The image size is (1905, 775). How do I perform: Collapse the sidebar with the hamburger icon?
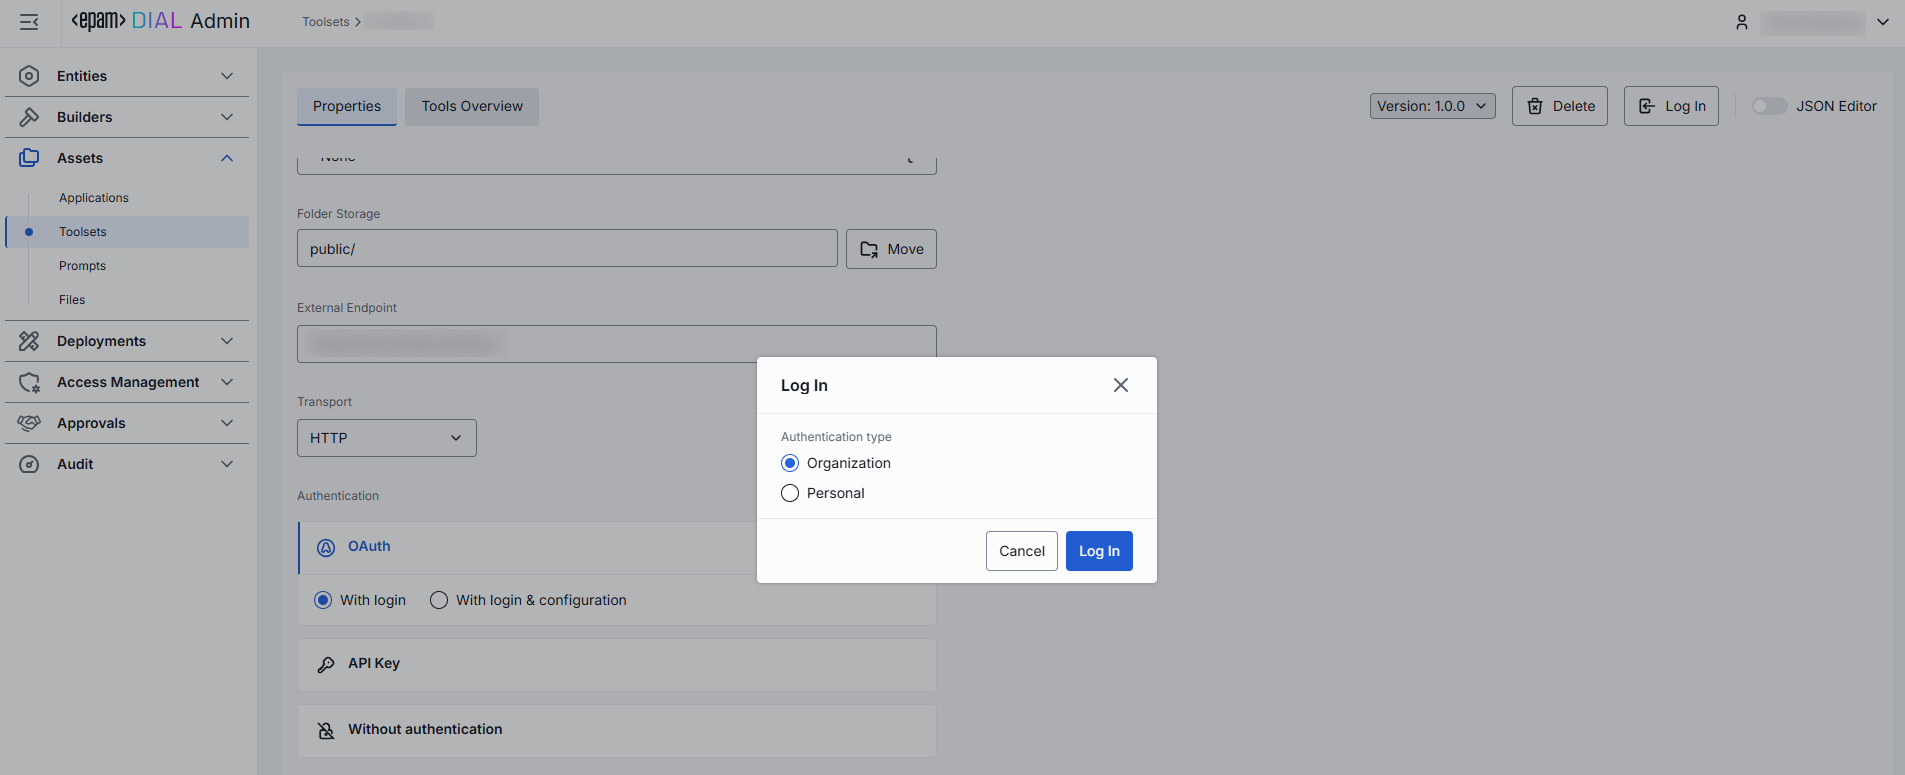point(29,22)
